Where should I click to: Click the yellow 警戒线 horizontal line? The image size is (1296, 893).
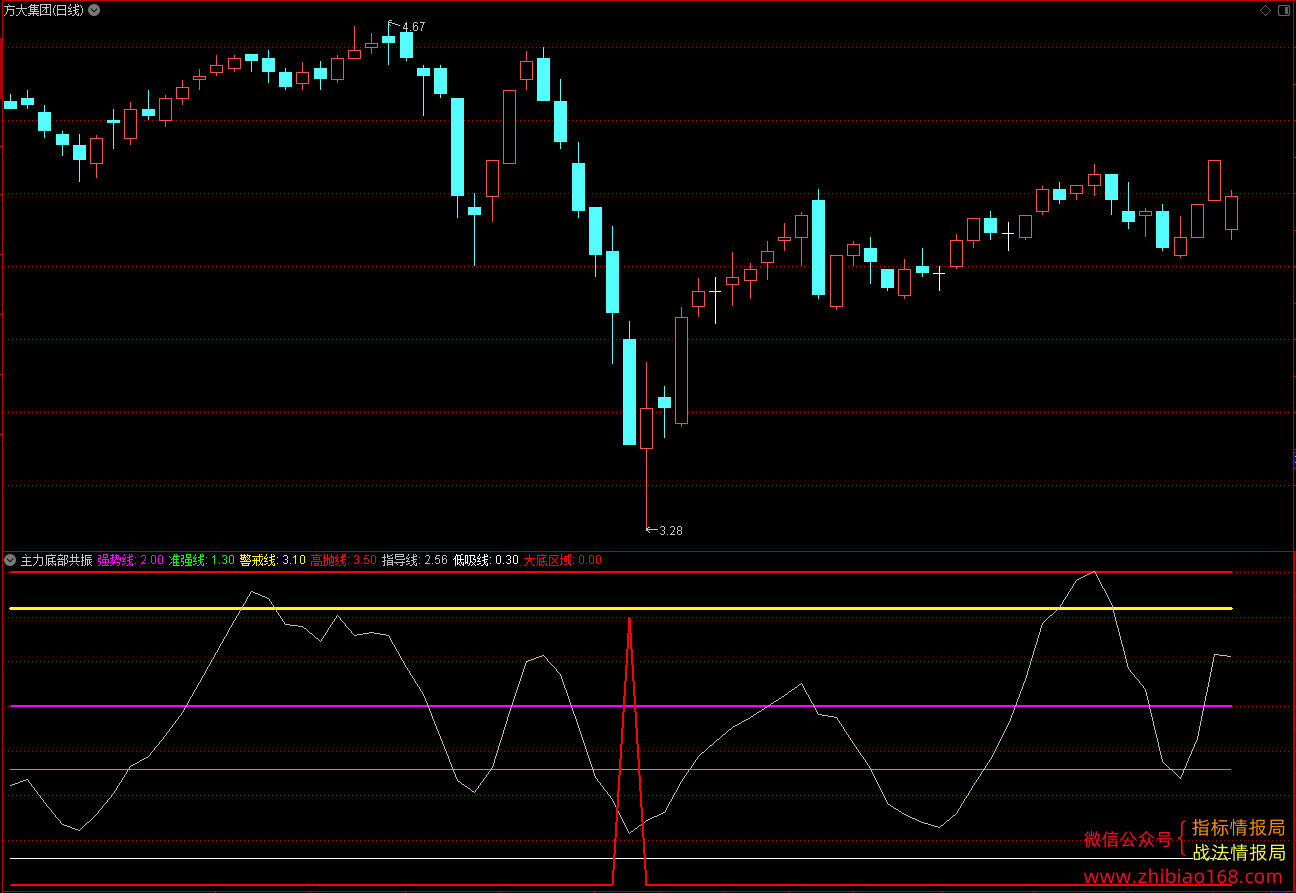(x=620, y=608)
